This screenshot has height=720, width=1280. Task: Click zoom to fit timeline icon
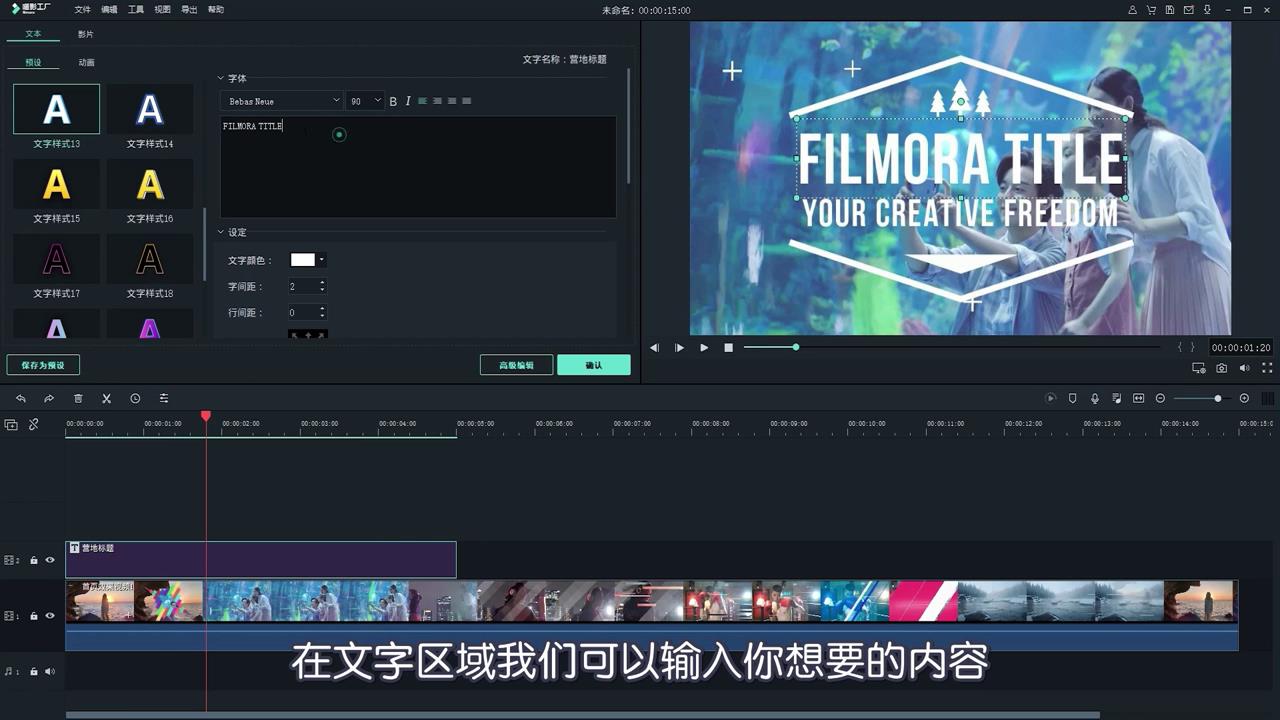click(1138, 398)
